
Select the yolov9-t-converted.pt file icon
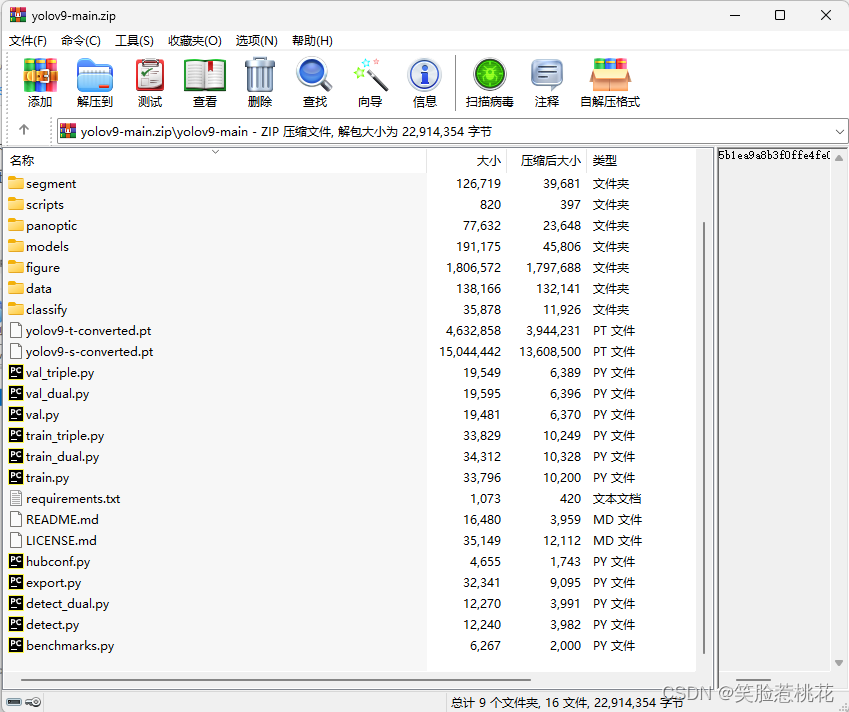(x=16, y=330)
